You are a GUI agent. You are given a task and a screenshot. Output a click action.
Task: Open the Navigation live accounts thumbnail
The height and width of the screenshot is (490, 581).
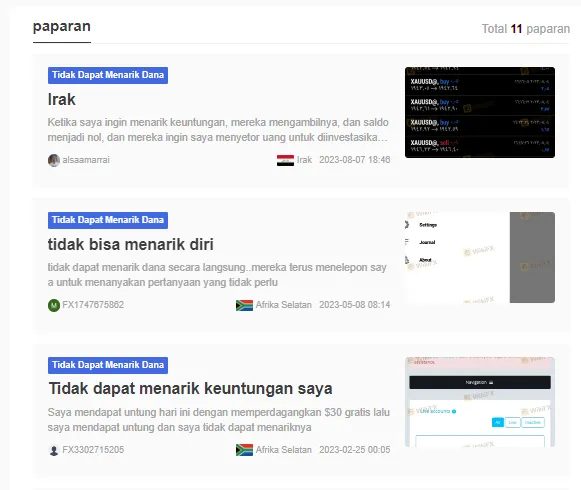480,402
